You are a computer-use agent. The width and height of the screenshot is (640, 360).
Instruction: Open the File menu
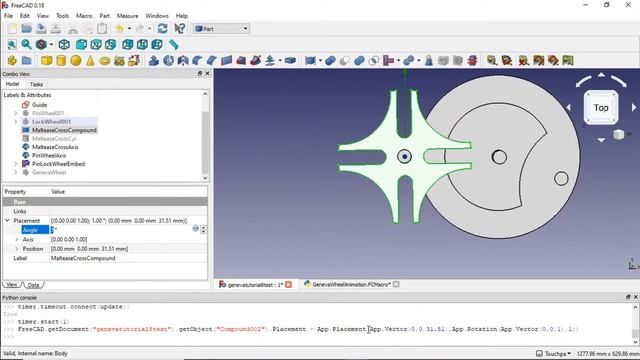[8, 16]
